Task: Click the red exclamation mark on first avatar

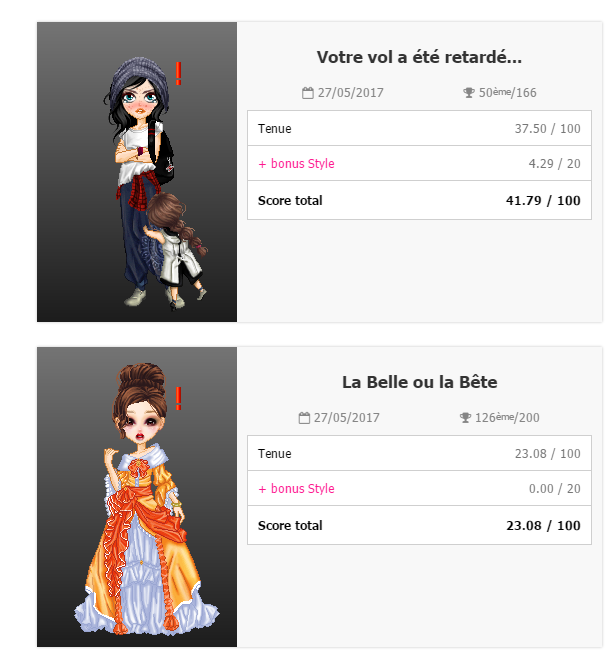Action: click(x=179, y=73)
